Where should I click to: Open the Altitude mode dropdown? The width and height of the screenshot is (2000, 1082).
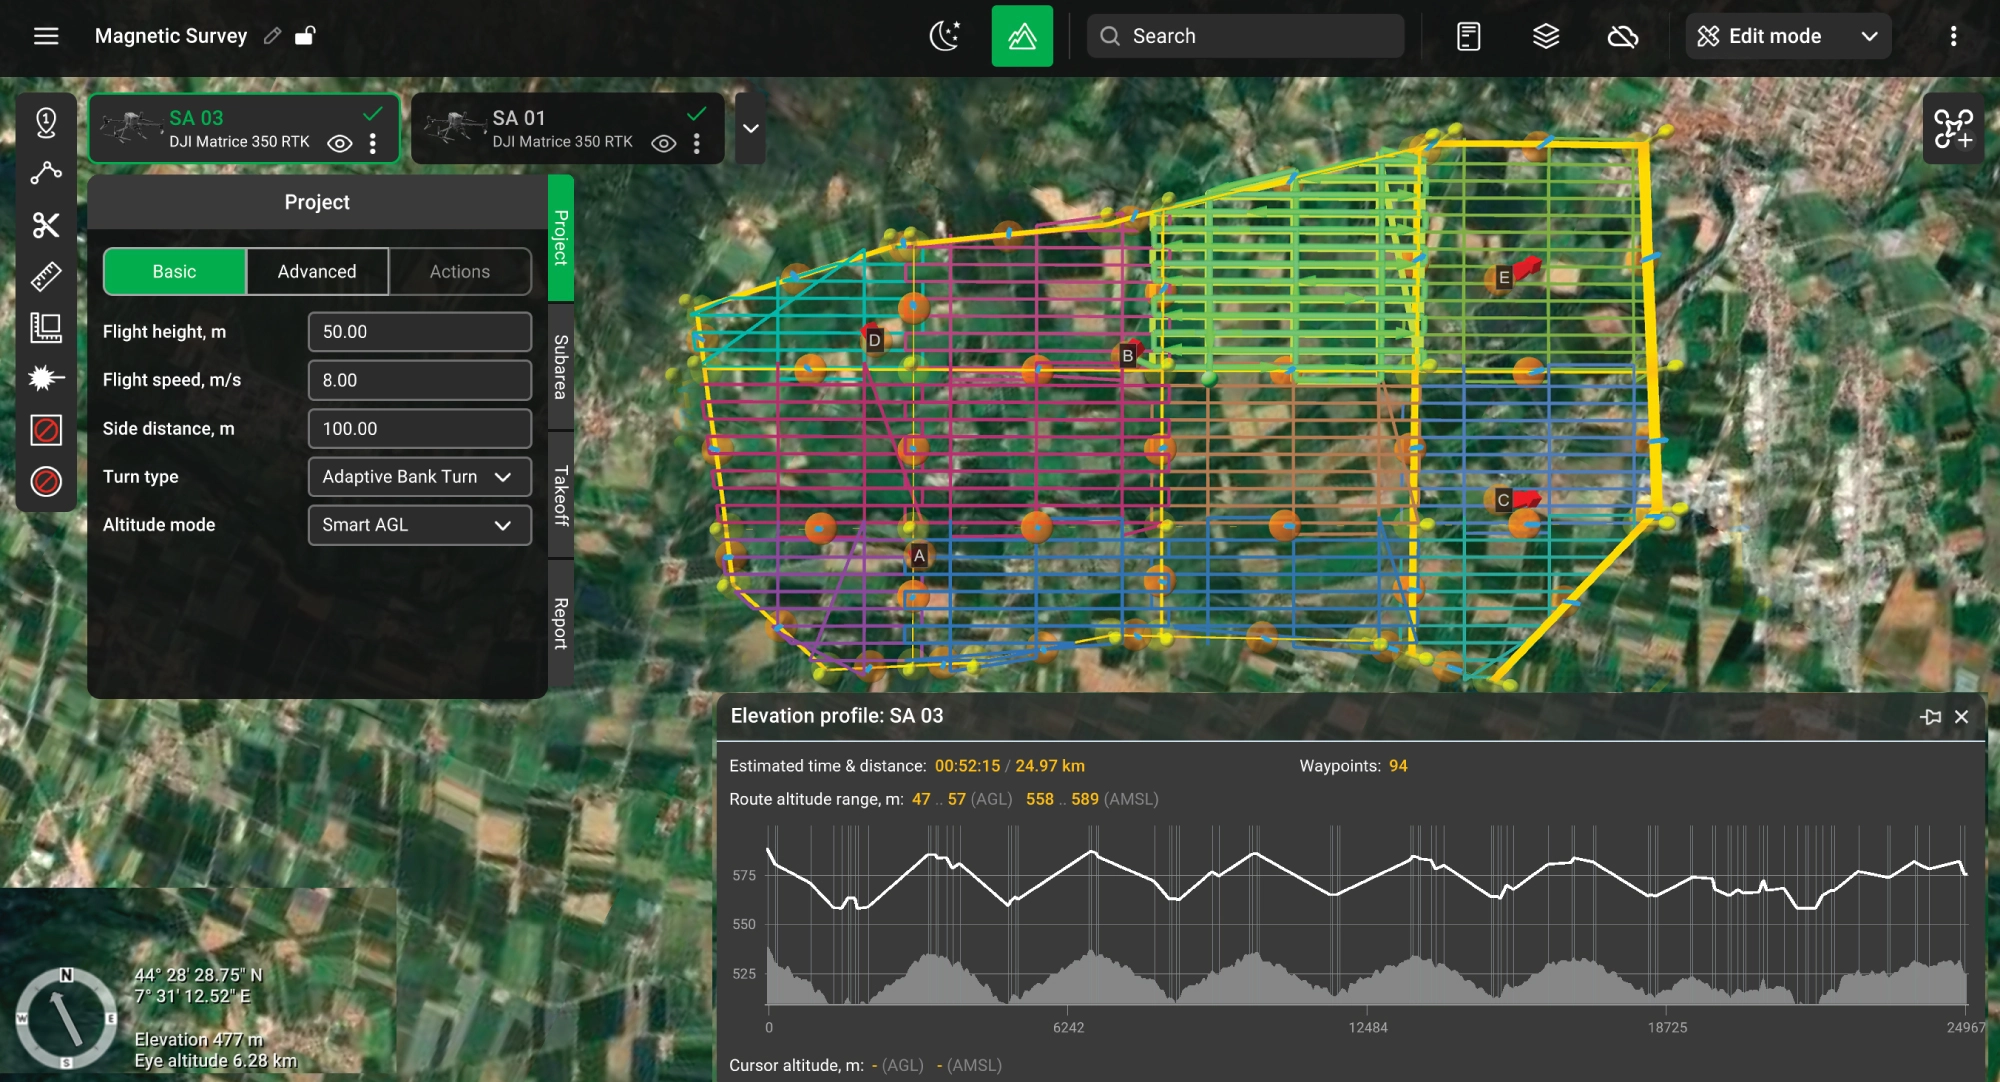[x=419, y=524]
